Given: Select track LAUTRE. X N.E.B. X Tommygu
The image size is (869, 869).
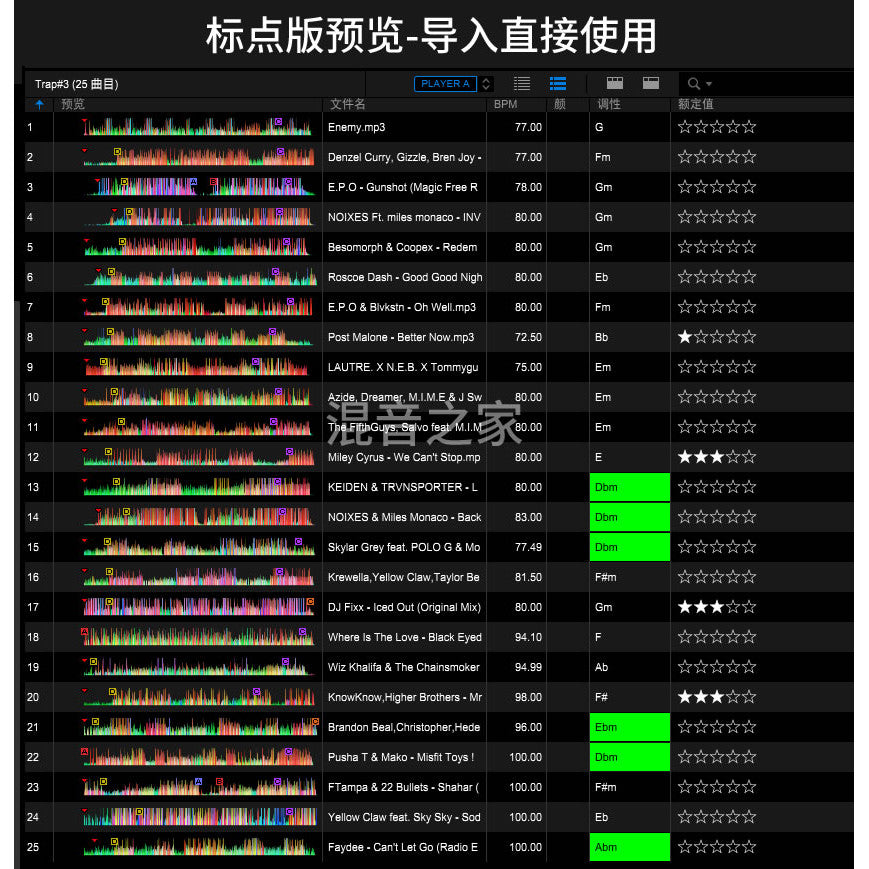Looking at the screenshot, I should click(403, 367).
